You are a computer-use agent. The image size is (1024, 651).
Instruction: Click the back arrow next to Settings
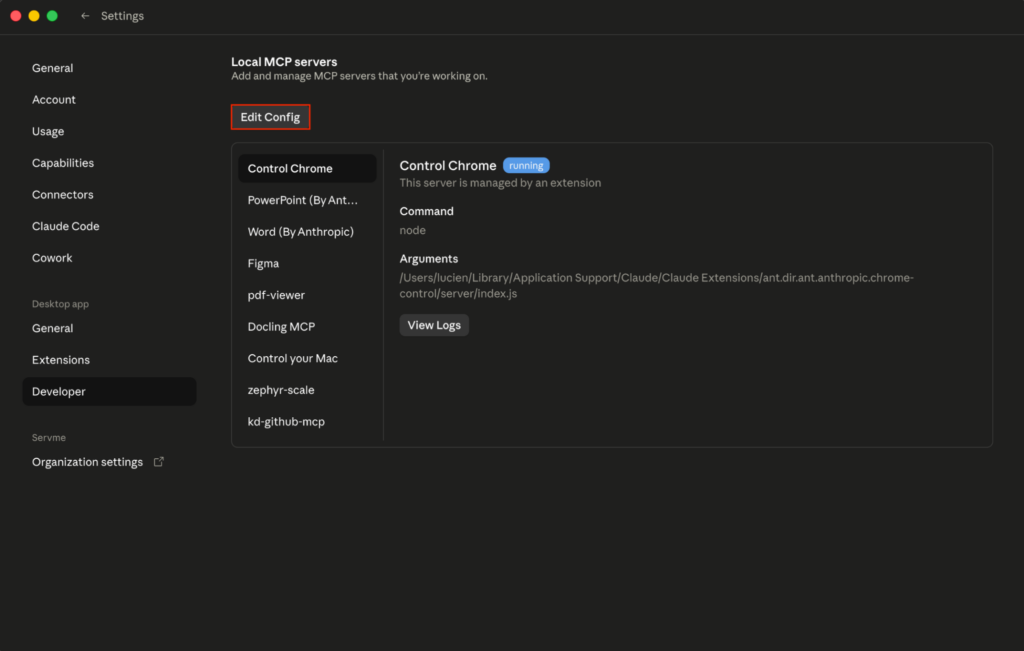click(85, 16)
